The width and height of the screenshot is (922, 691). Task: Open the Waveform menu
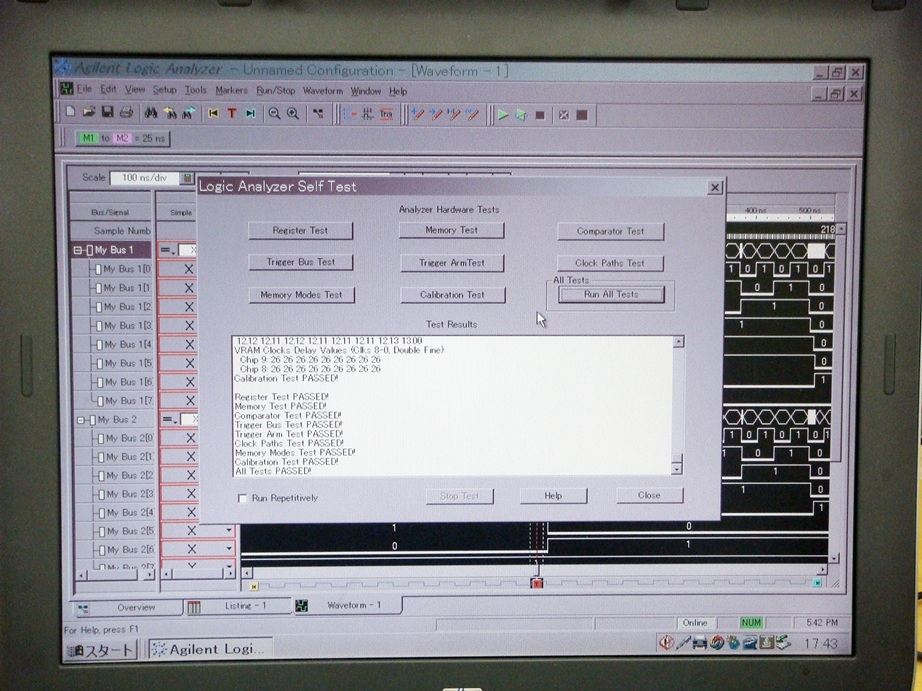tap(323, 91)
